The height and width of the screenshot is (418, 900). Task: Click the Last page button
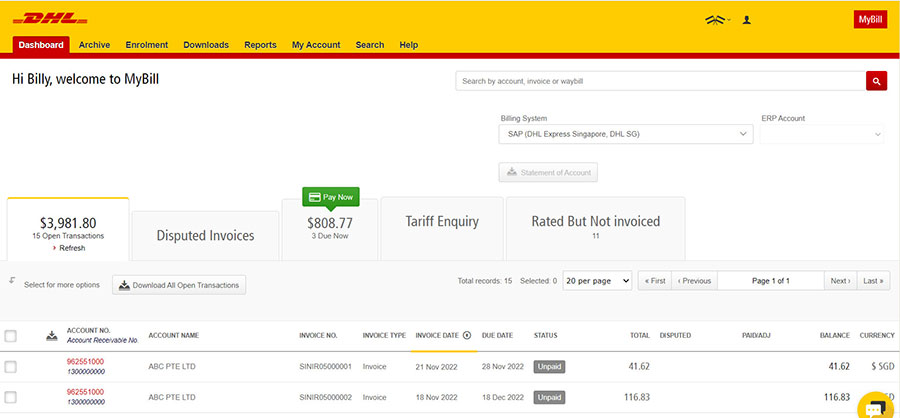(x=874, y=281)
